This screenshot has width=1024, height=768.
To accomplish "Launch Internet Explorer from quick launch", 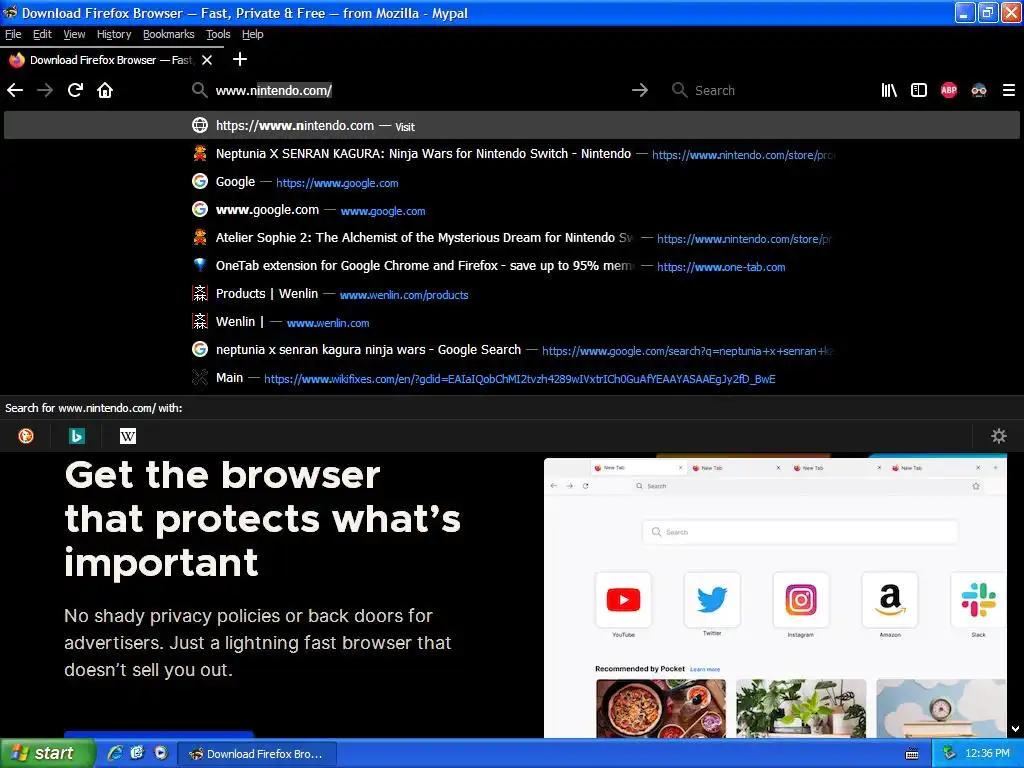I will point(115,753).
